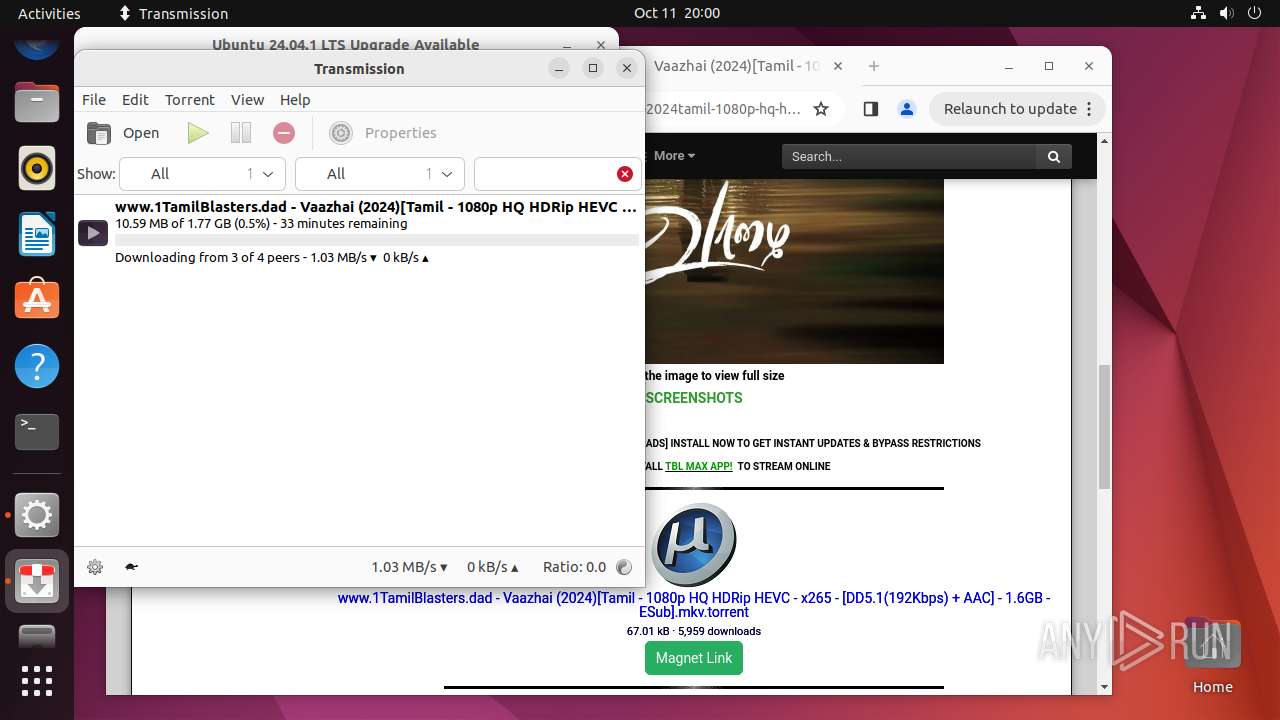Click the Magnet Link button on the webpage
This screenshot has width=1280, height=720.
pyautogui.click(x=694, y=658)
